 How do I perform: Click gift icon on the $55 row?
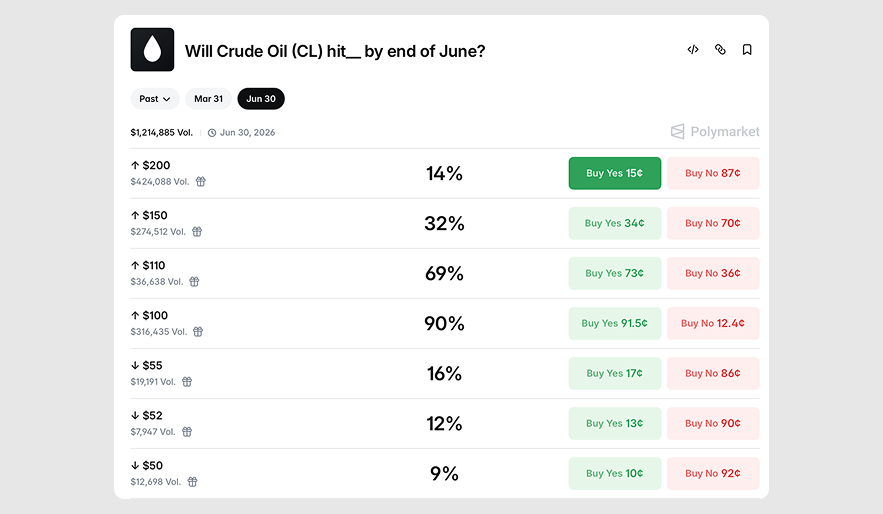click(187, 382)
